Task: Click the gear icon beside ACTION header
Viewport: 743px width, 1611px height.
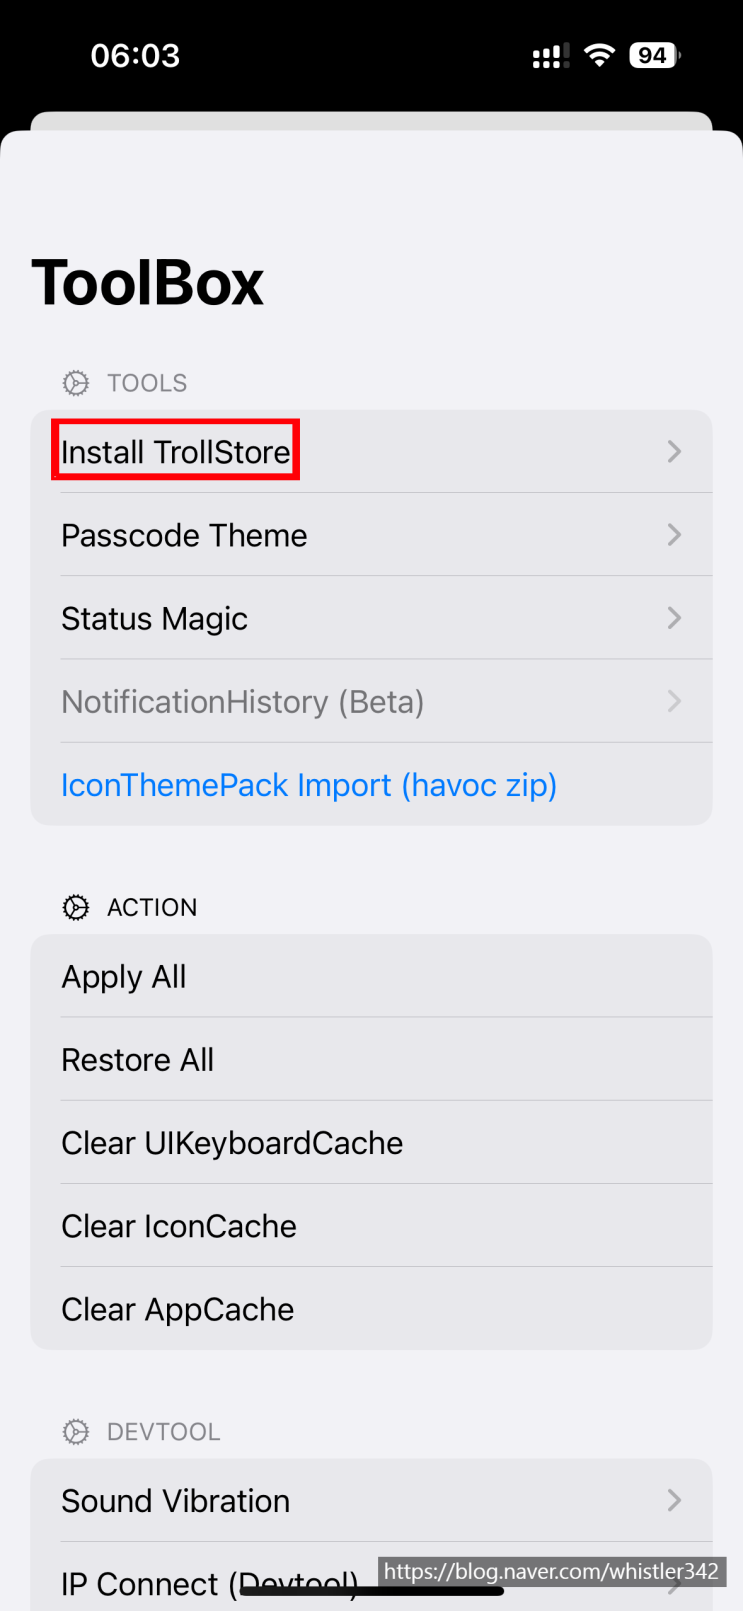Action: [75, 907]
